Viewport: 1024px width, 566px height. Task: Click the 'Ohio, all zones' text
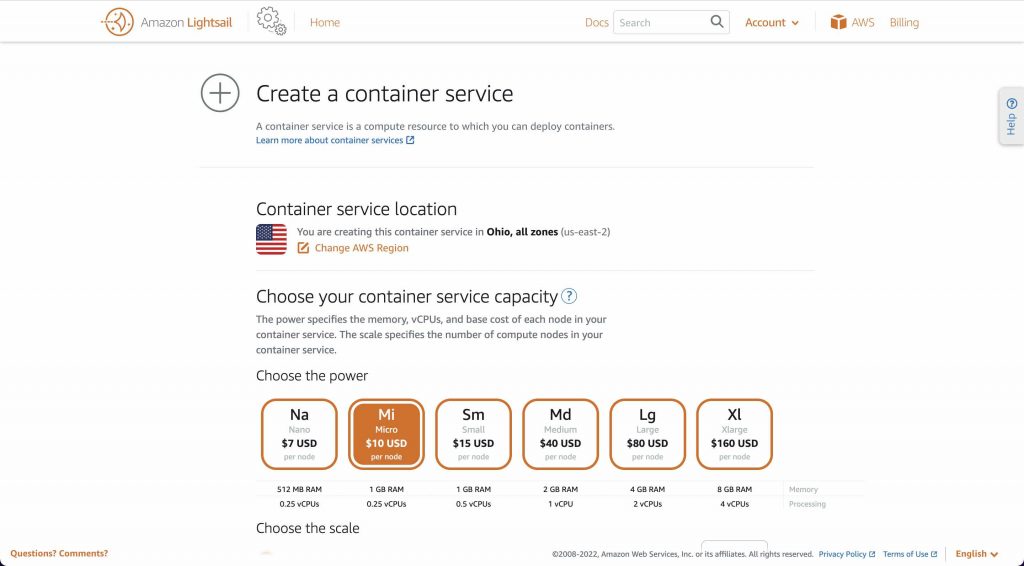[522, 232]
